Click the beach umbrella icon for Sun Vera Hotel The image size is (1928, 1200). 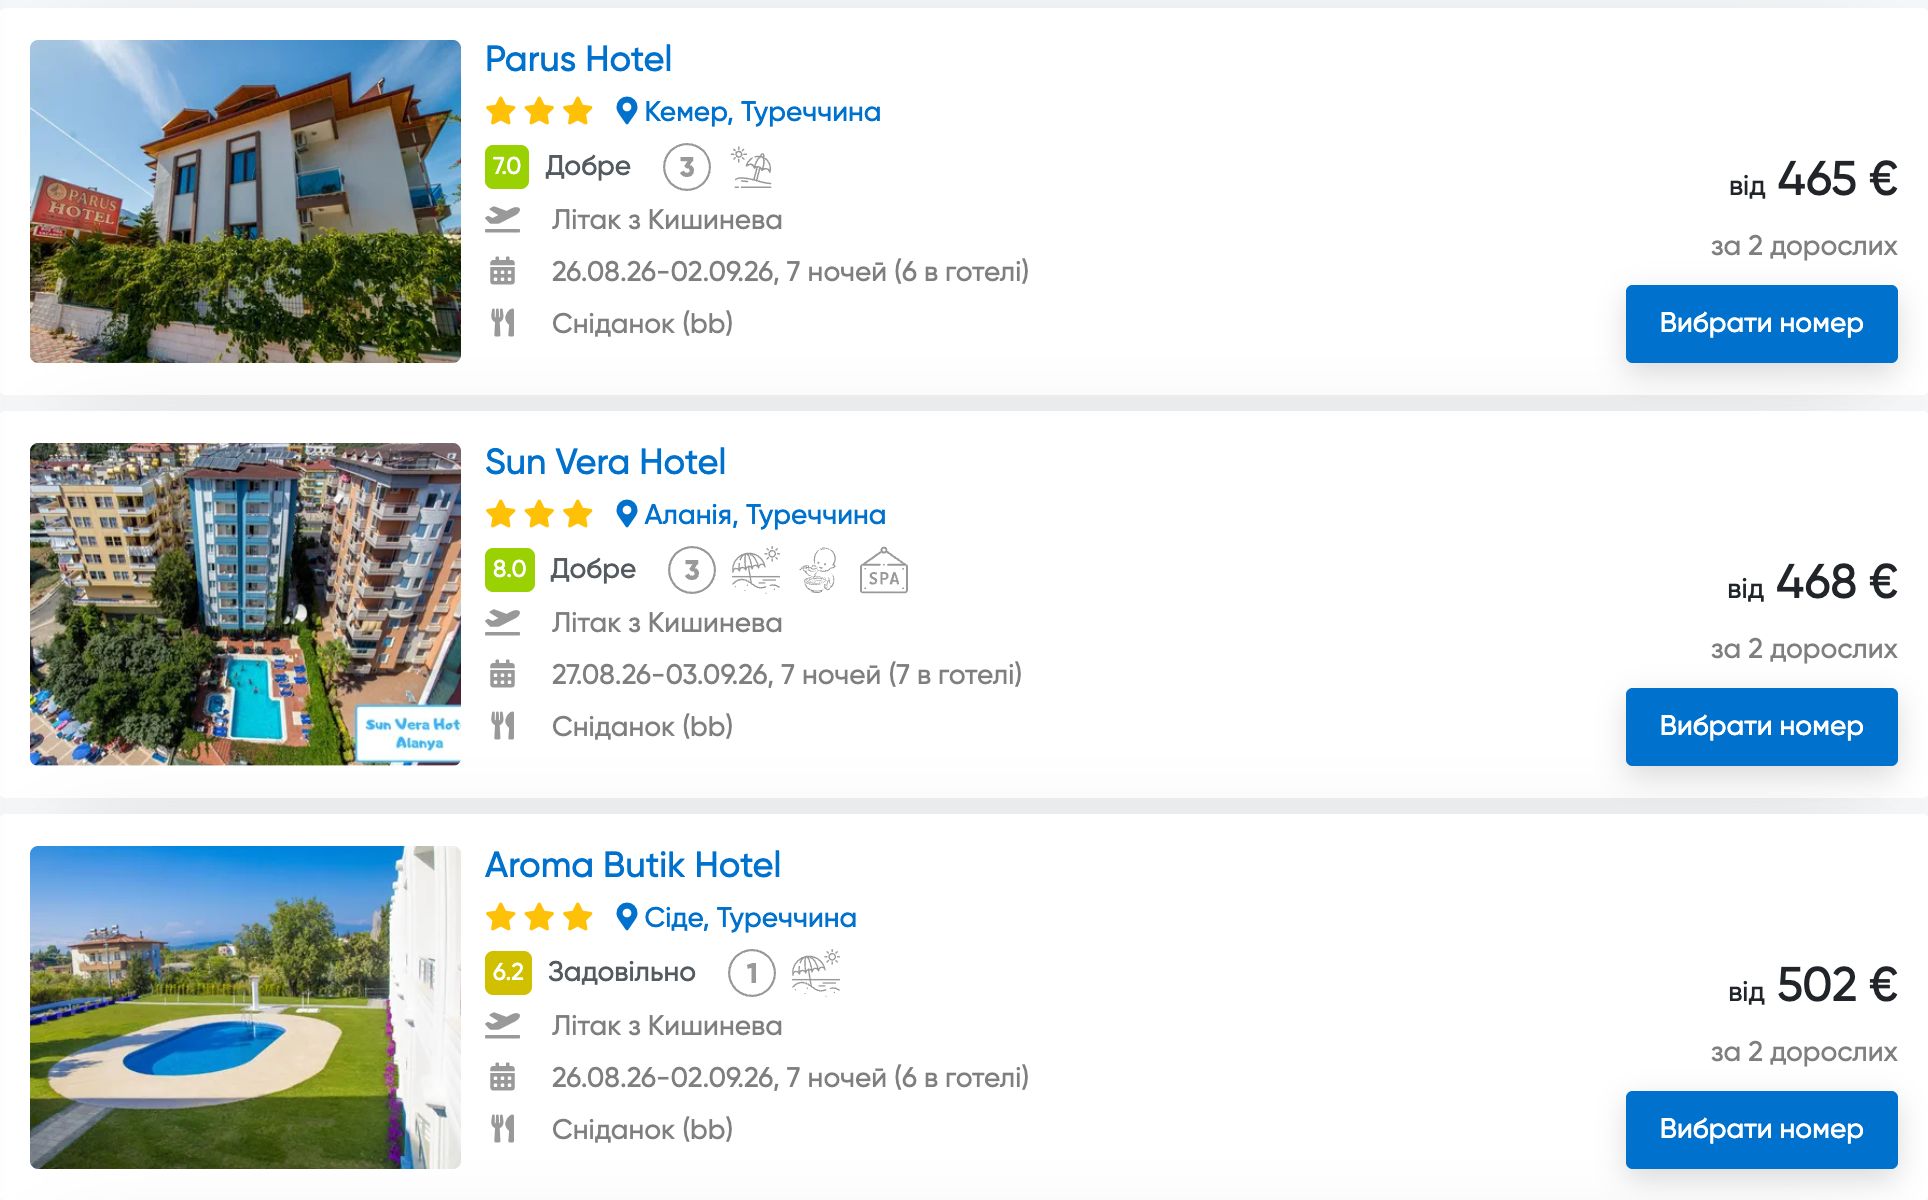coord(756,570)
